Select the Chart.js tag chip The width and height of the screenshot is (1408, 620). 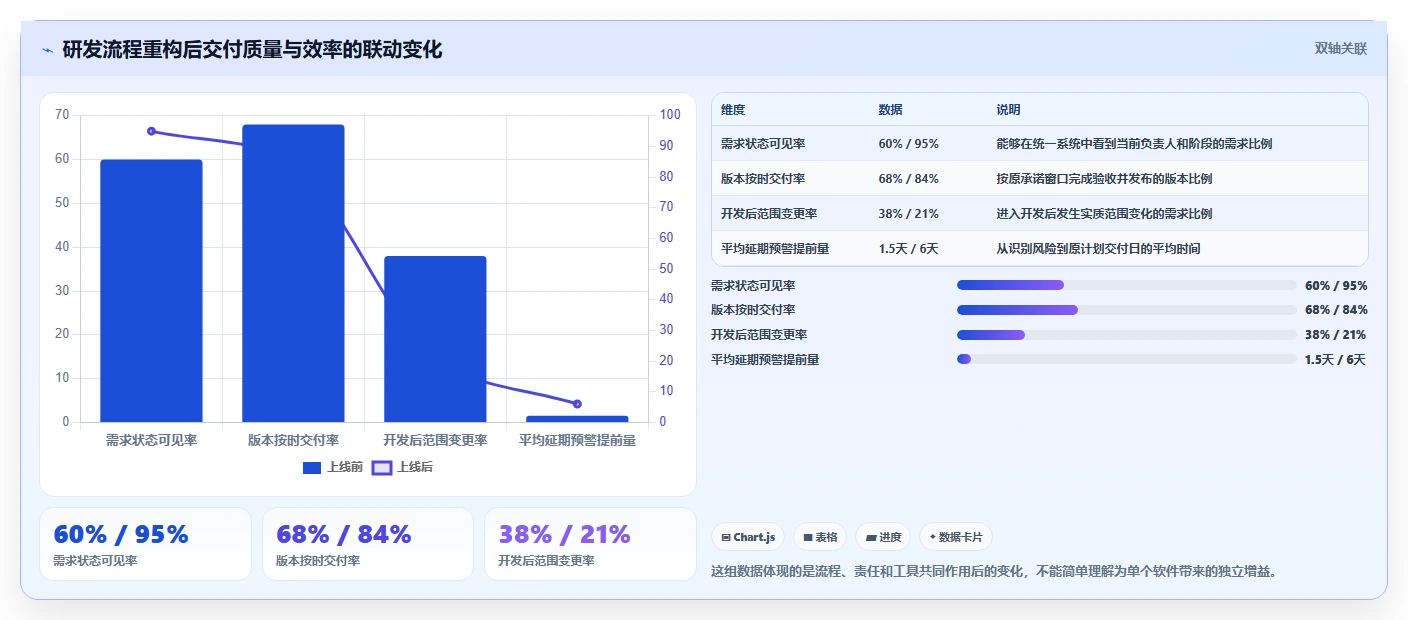(748, 537)
